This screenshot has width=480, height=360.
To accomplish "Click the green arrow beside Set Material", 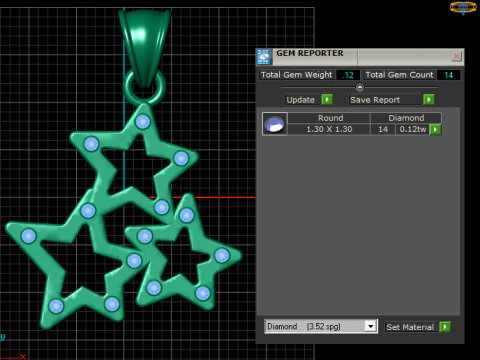I will click(445, 327).
